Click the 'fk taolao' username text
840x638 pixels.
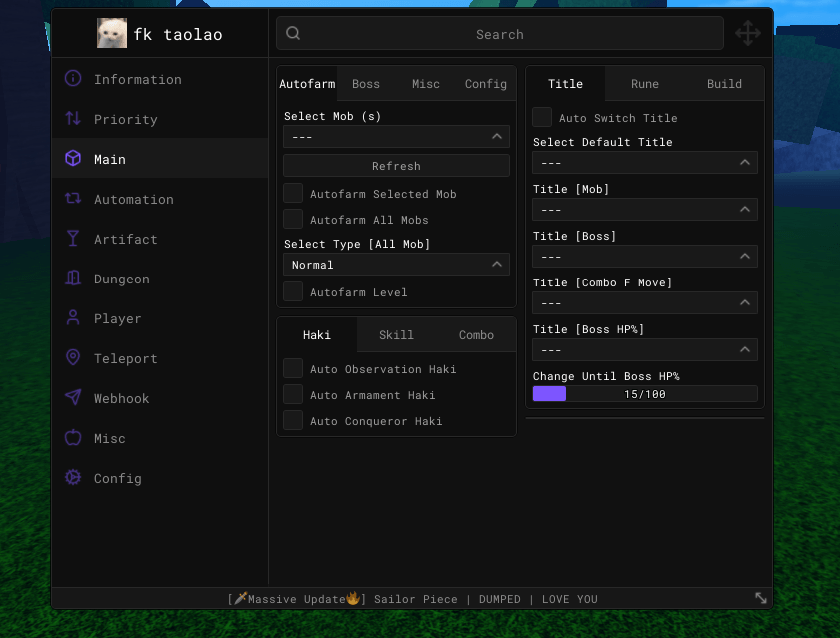click(178, 34)
